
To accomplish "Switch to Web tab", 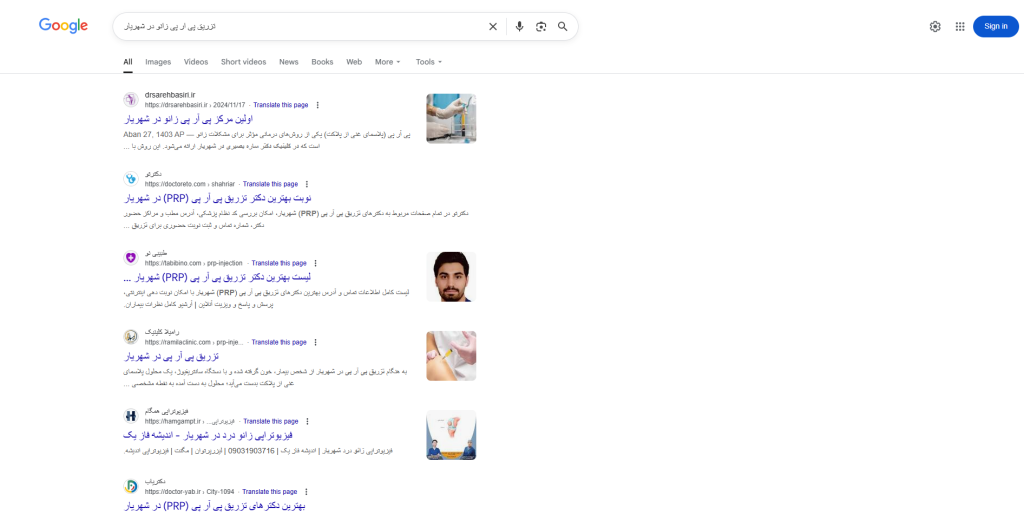I will (x=354, y=62).
